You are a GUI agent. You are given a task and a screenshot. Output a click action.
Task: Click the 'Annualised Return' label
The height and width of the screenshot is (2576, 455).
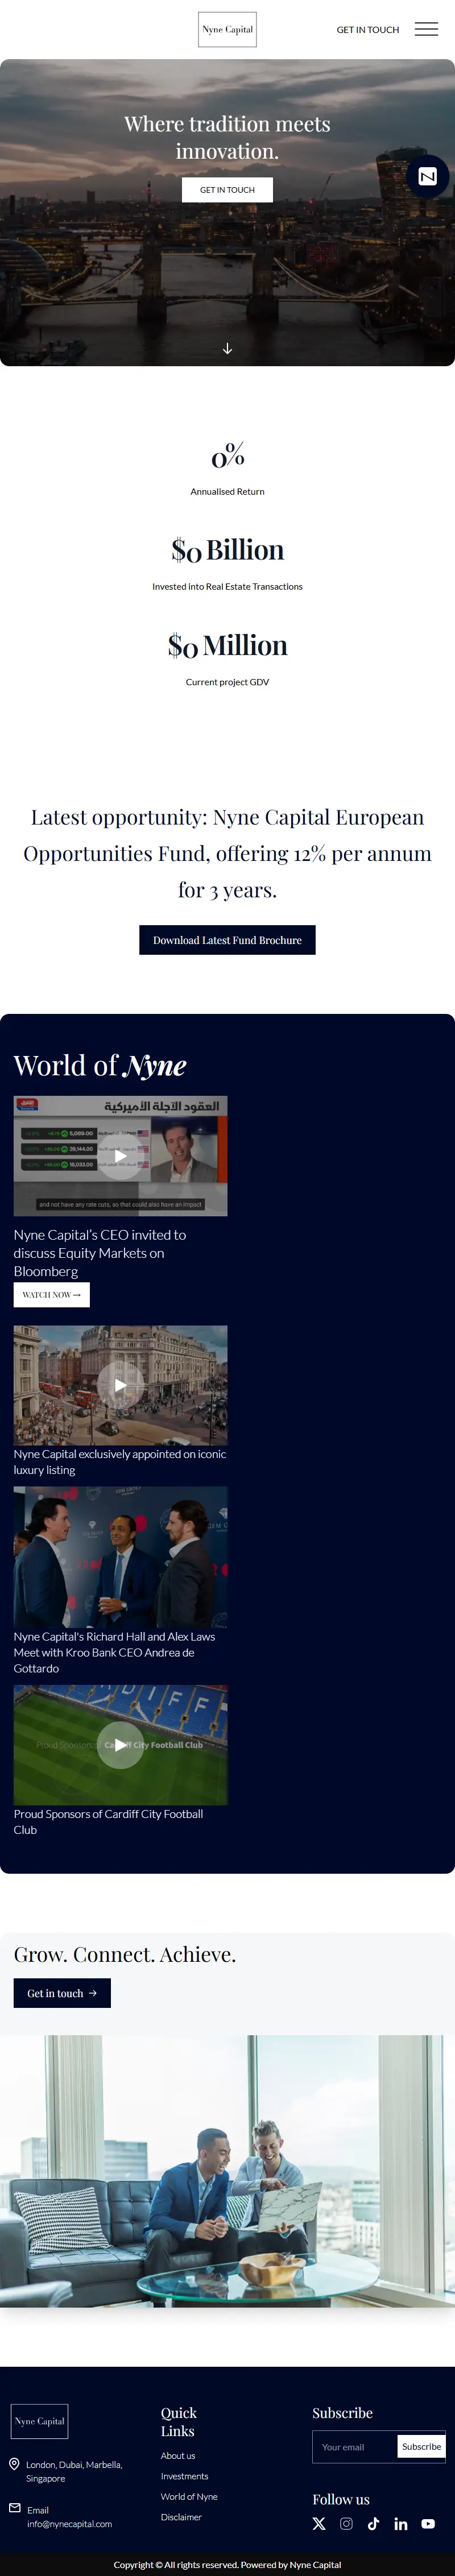pyautogui.click(x=227, y=491)
